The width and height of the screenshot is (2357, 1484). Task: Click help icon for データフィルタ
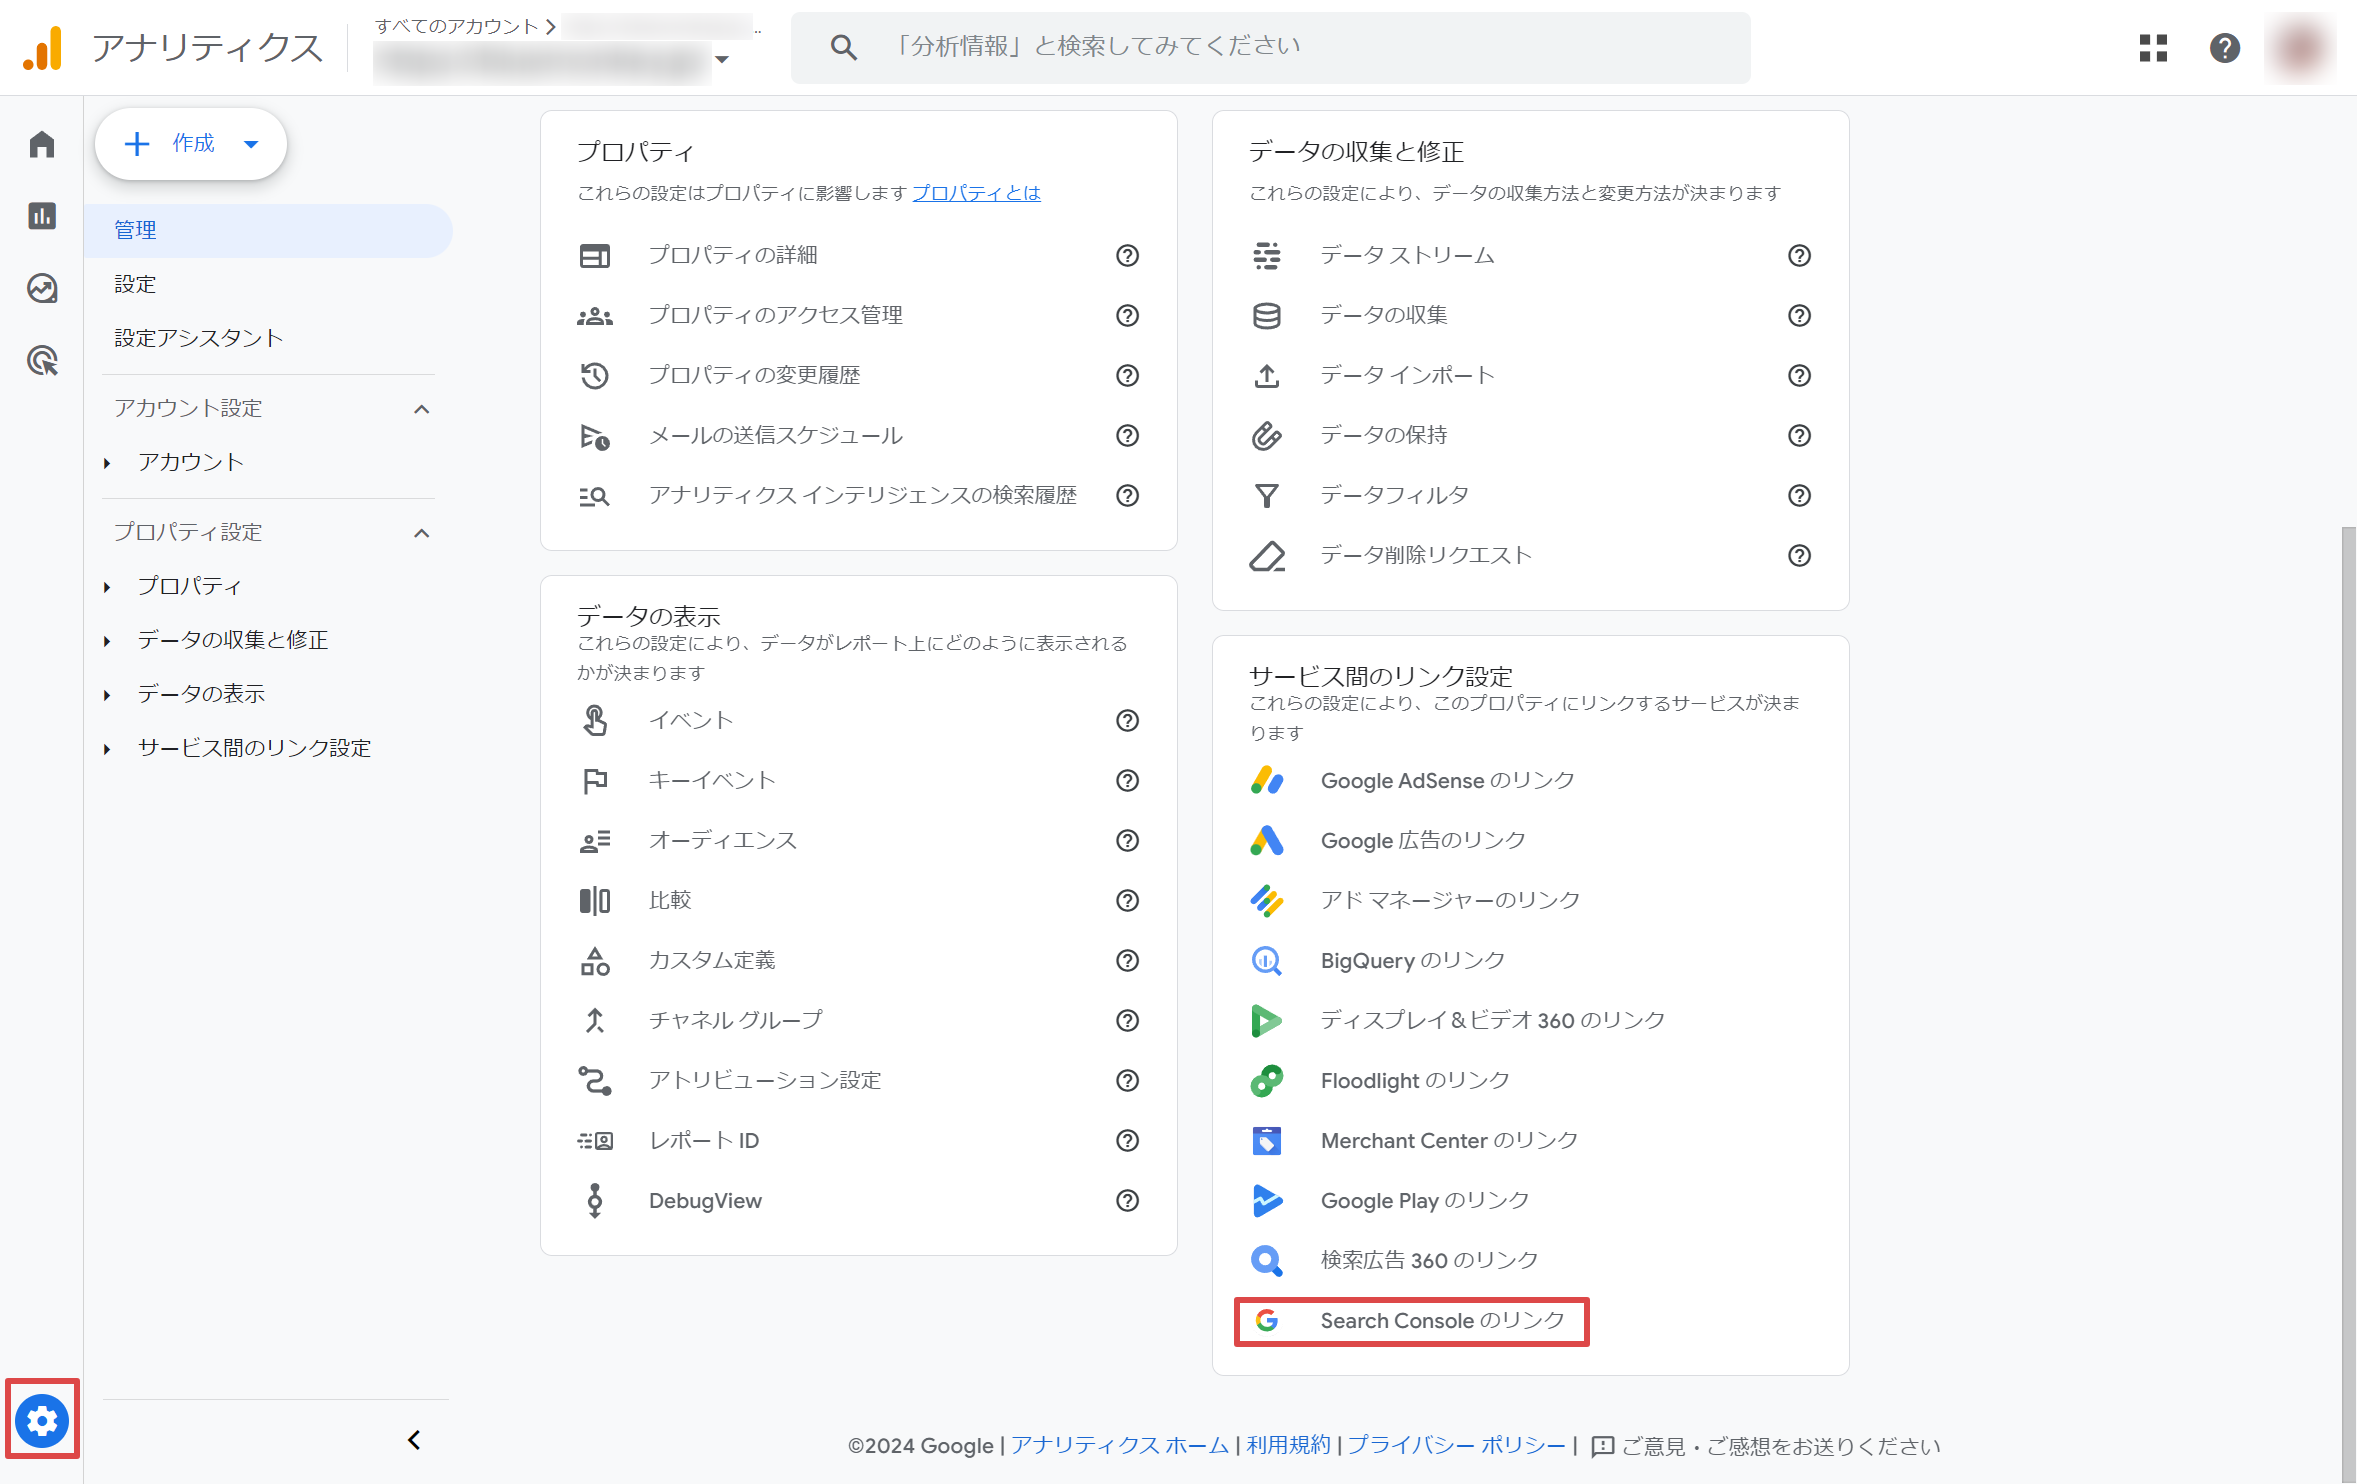tap(1799, 495)
